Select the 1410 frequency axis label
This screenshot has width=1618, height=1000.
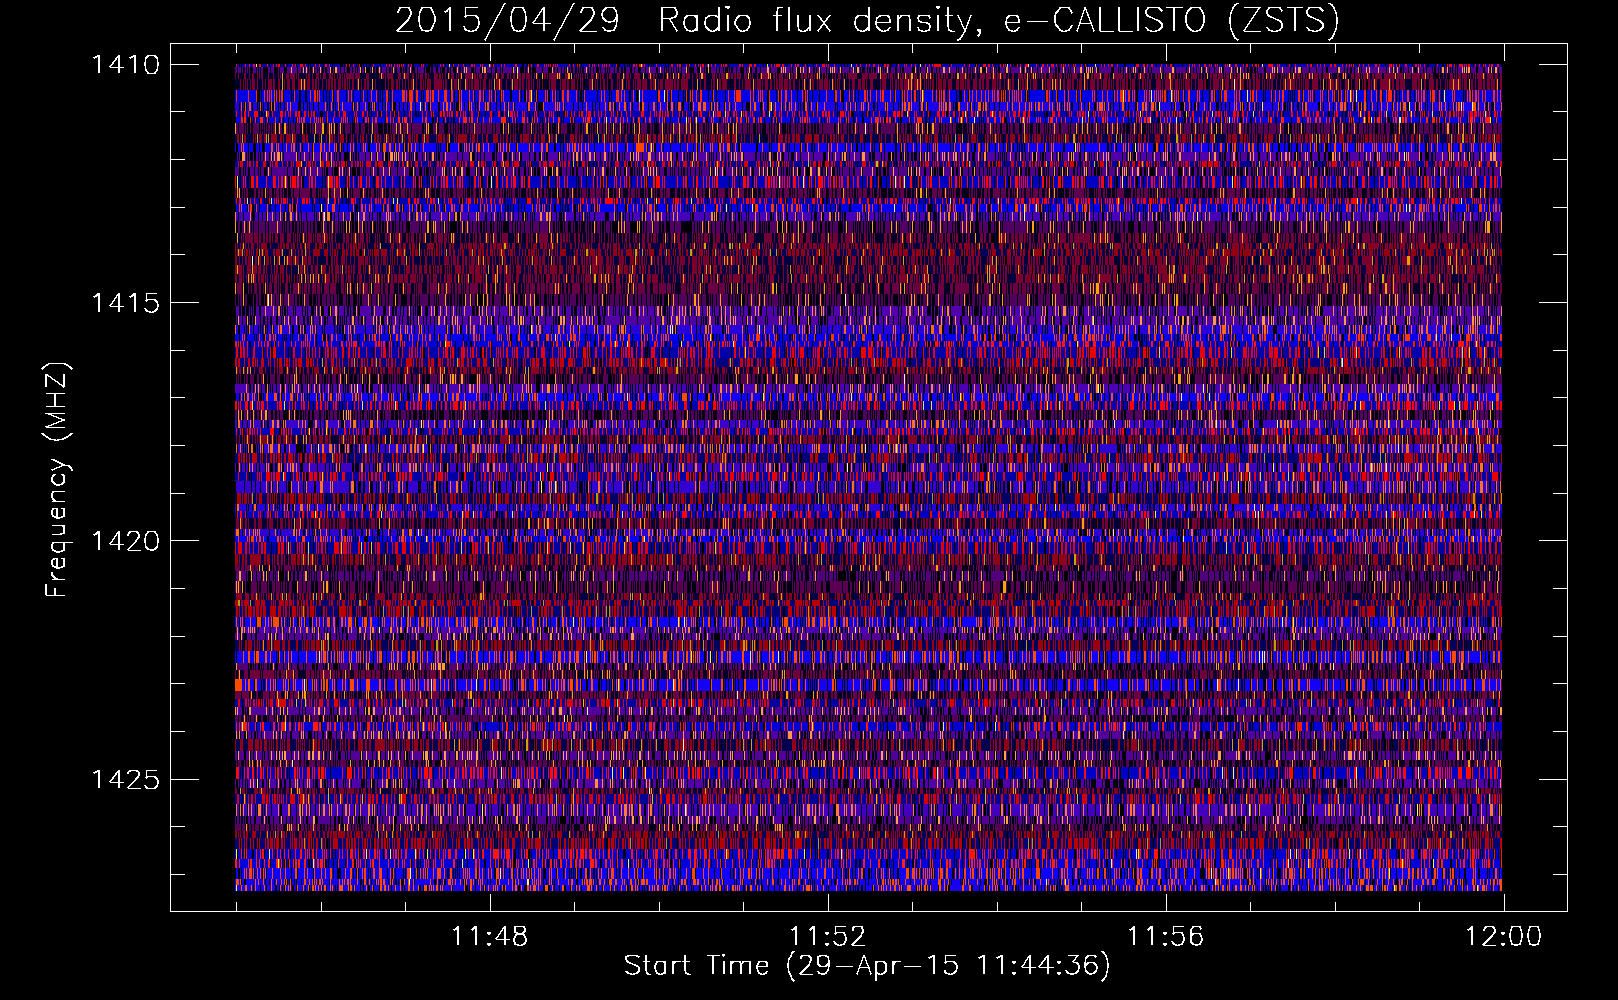(x=125, y=65)
